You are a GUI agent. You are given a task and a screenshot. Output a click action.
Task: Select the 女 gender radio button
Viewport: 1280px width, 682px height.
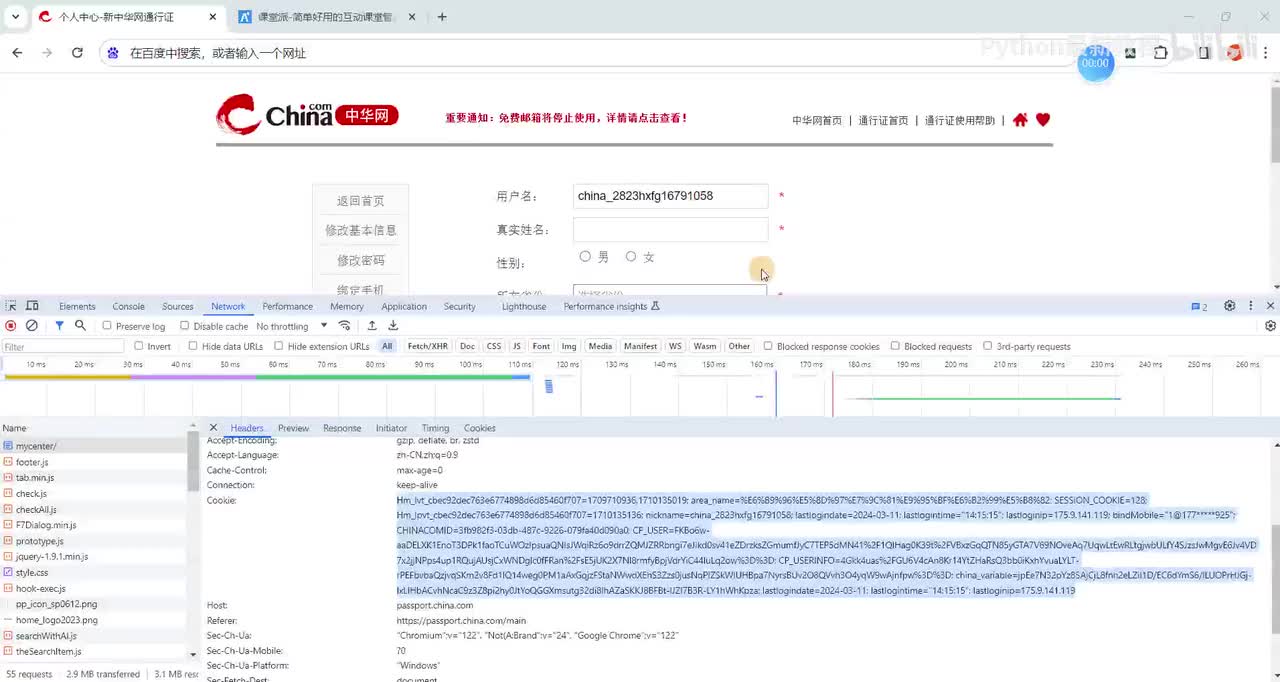click(x=631, y=257)
